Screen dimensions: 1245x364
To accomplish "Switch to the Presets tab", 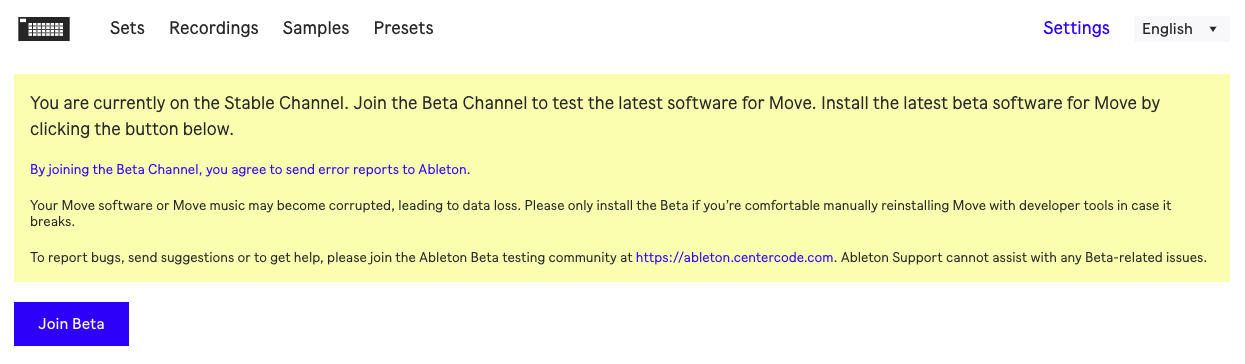I will (404, 28).
